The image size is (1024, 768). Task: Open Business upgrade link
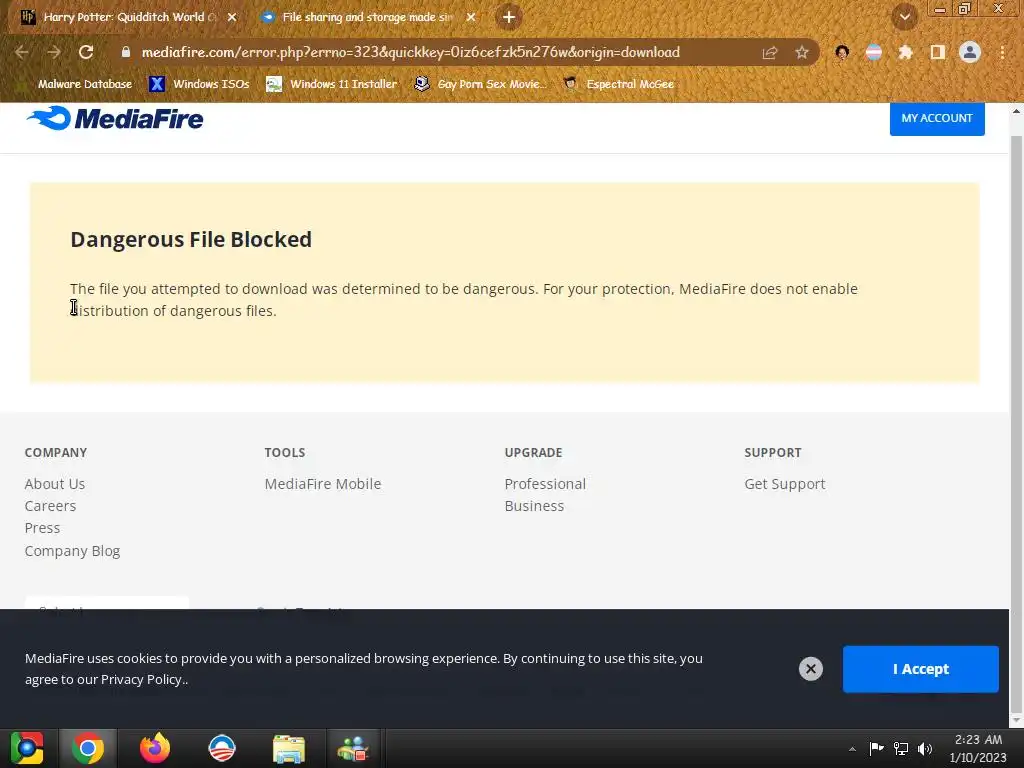coord(534,506)
